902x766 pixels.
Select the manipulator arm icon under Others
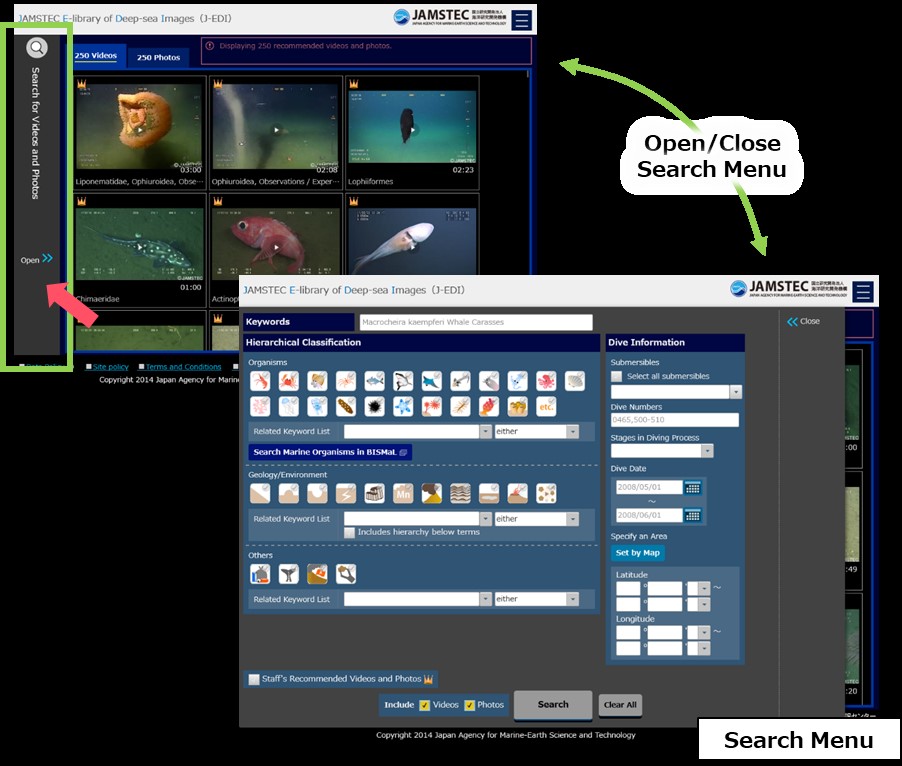346,574
